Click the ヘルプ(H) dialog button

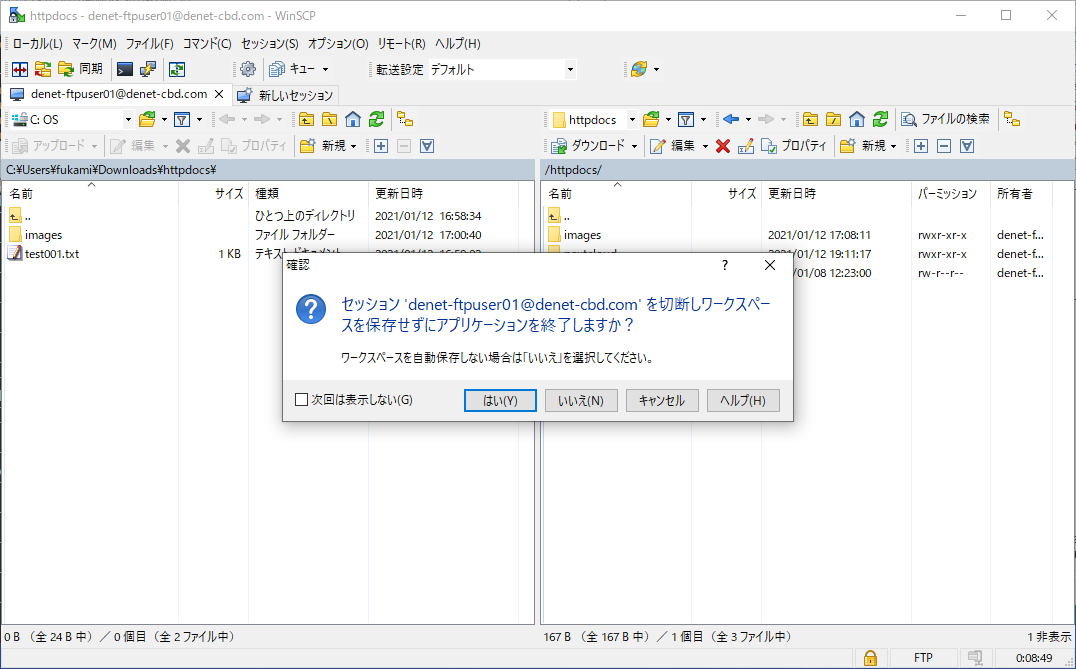click(x=743, y=401)
